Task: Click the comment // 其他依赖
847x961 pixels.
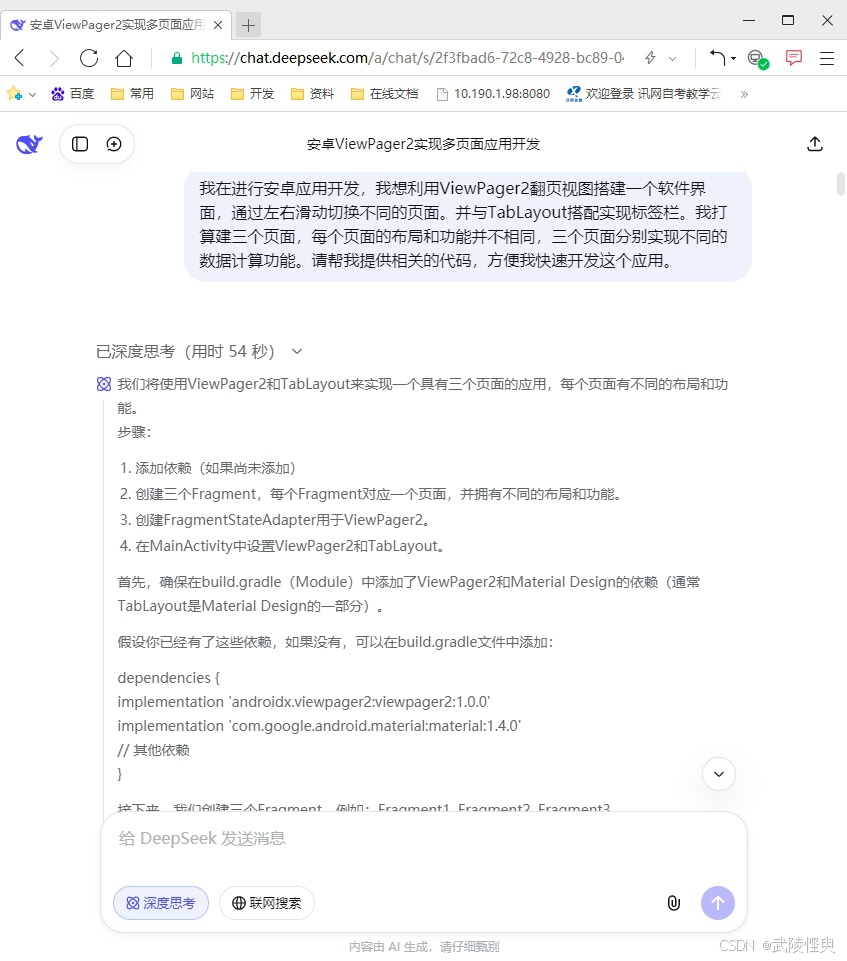Action: pyautogui.click(x=154, y=750)
